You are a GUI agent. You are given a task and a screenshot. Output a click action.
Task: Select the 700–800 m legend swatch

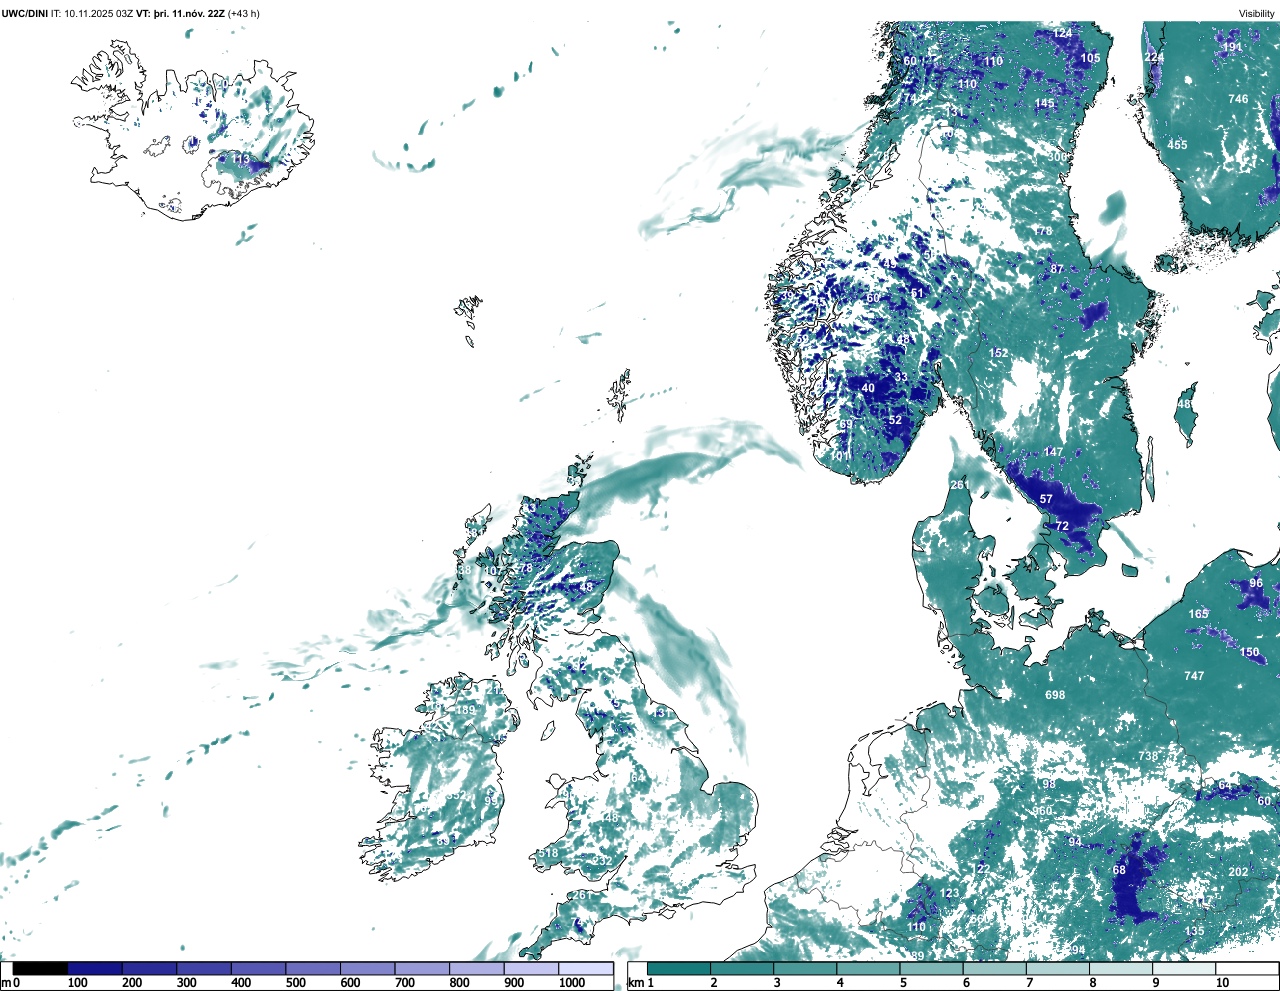422,968
